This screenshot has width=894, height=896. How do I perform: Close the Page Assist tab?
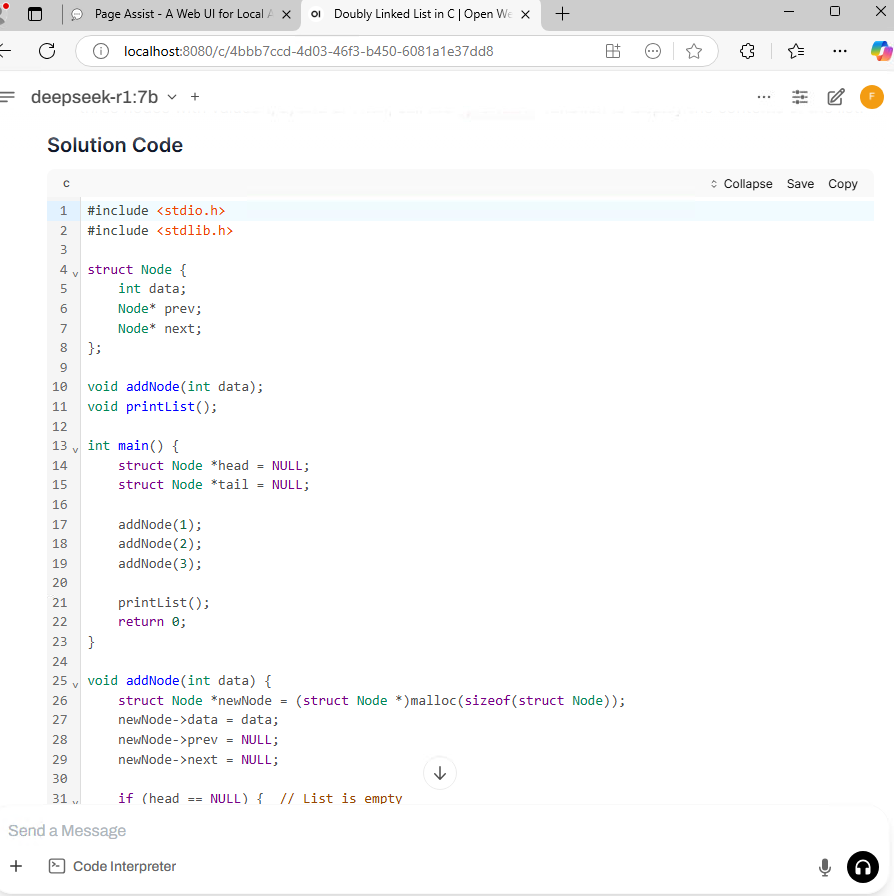coord(287,14)
